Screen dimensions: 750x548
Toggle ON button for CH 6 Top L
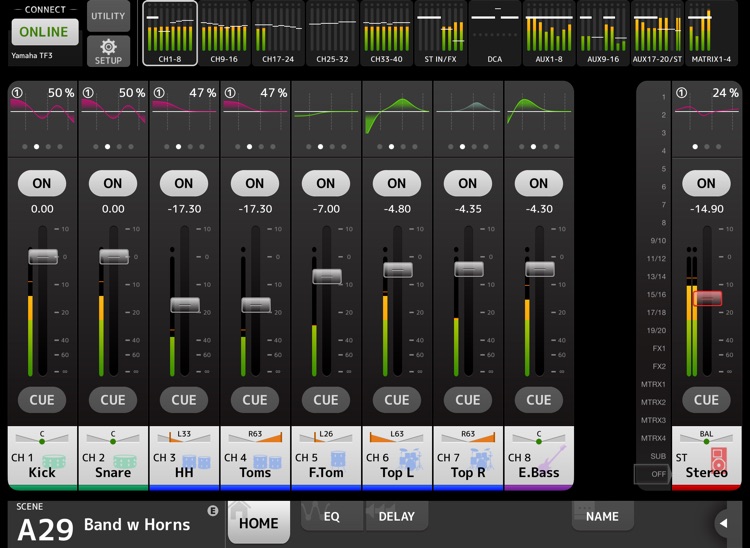coord(397,183)
